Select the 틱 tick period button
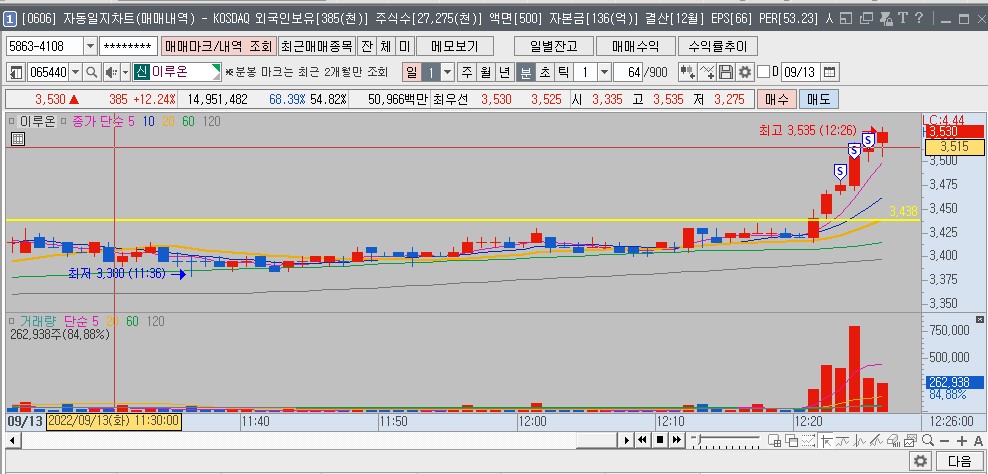Screen dimensions: 988x474 pyautogui.click(x=563, y=72)
